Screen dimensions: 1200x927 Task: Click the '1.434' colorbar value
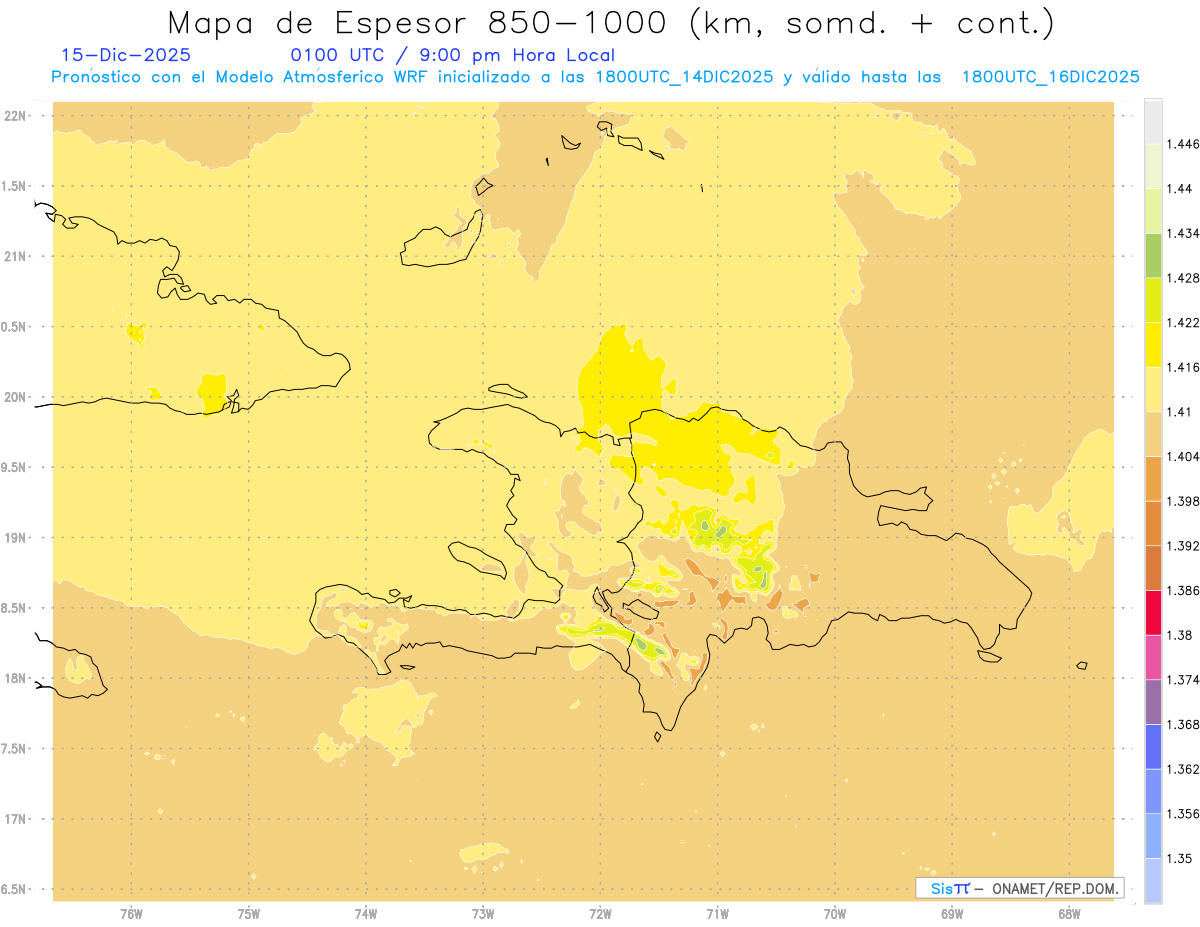click(x=1181, y=233)
